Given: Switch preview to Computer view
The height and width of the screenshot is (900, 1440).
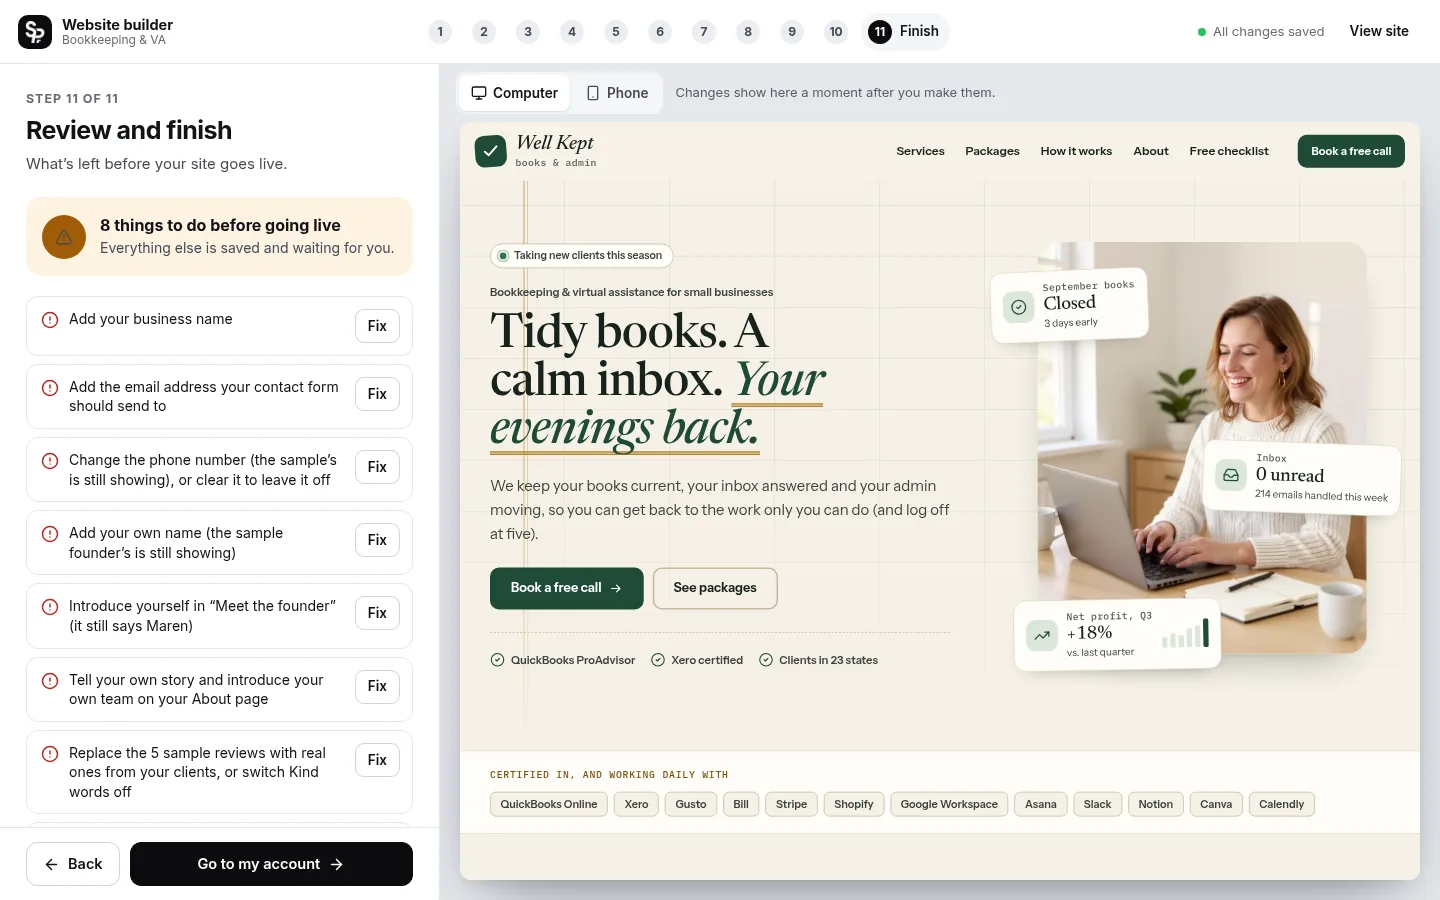Looking at the screenshot, I should tap(515, 93).
